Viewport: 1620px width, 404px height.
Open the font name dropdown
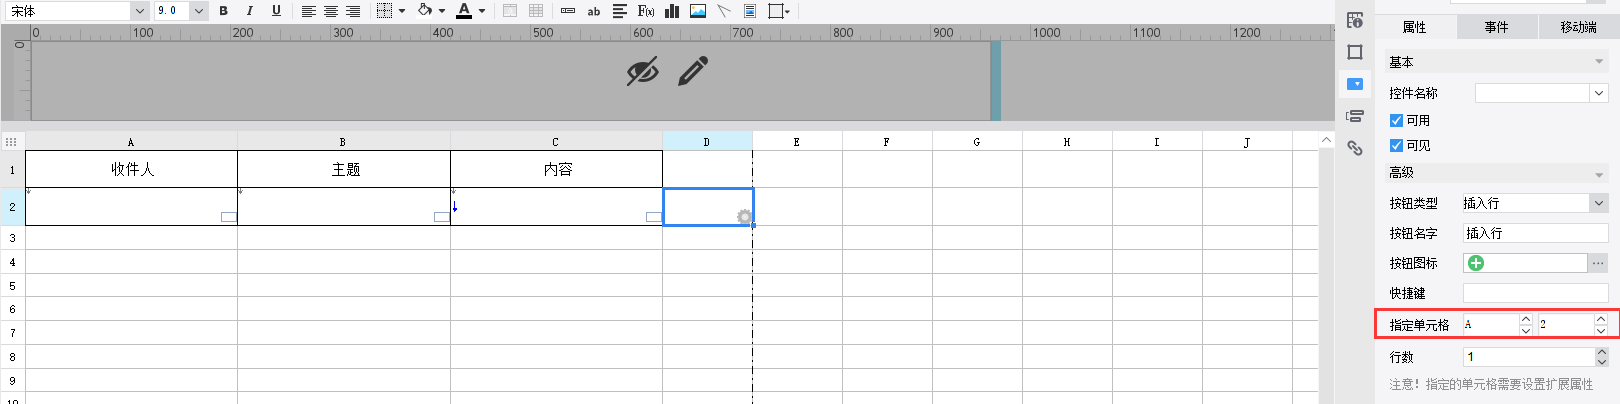tap(139, 11)
